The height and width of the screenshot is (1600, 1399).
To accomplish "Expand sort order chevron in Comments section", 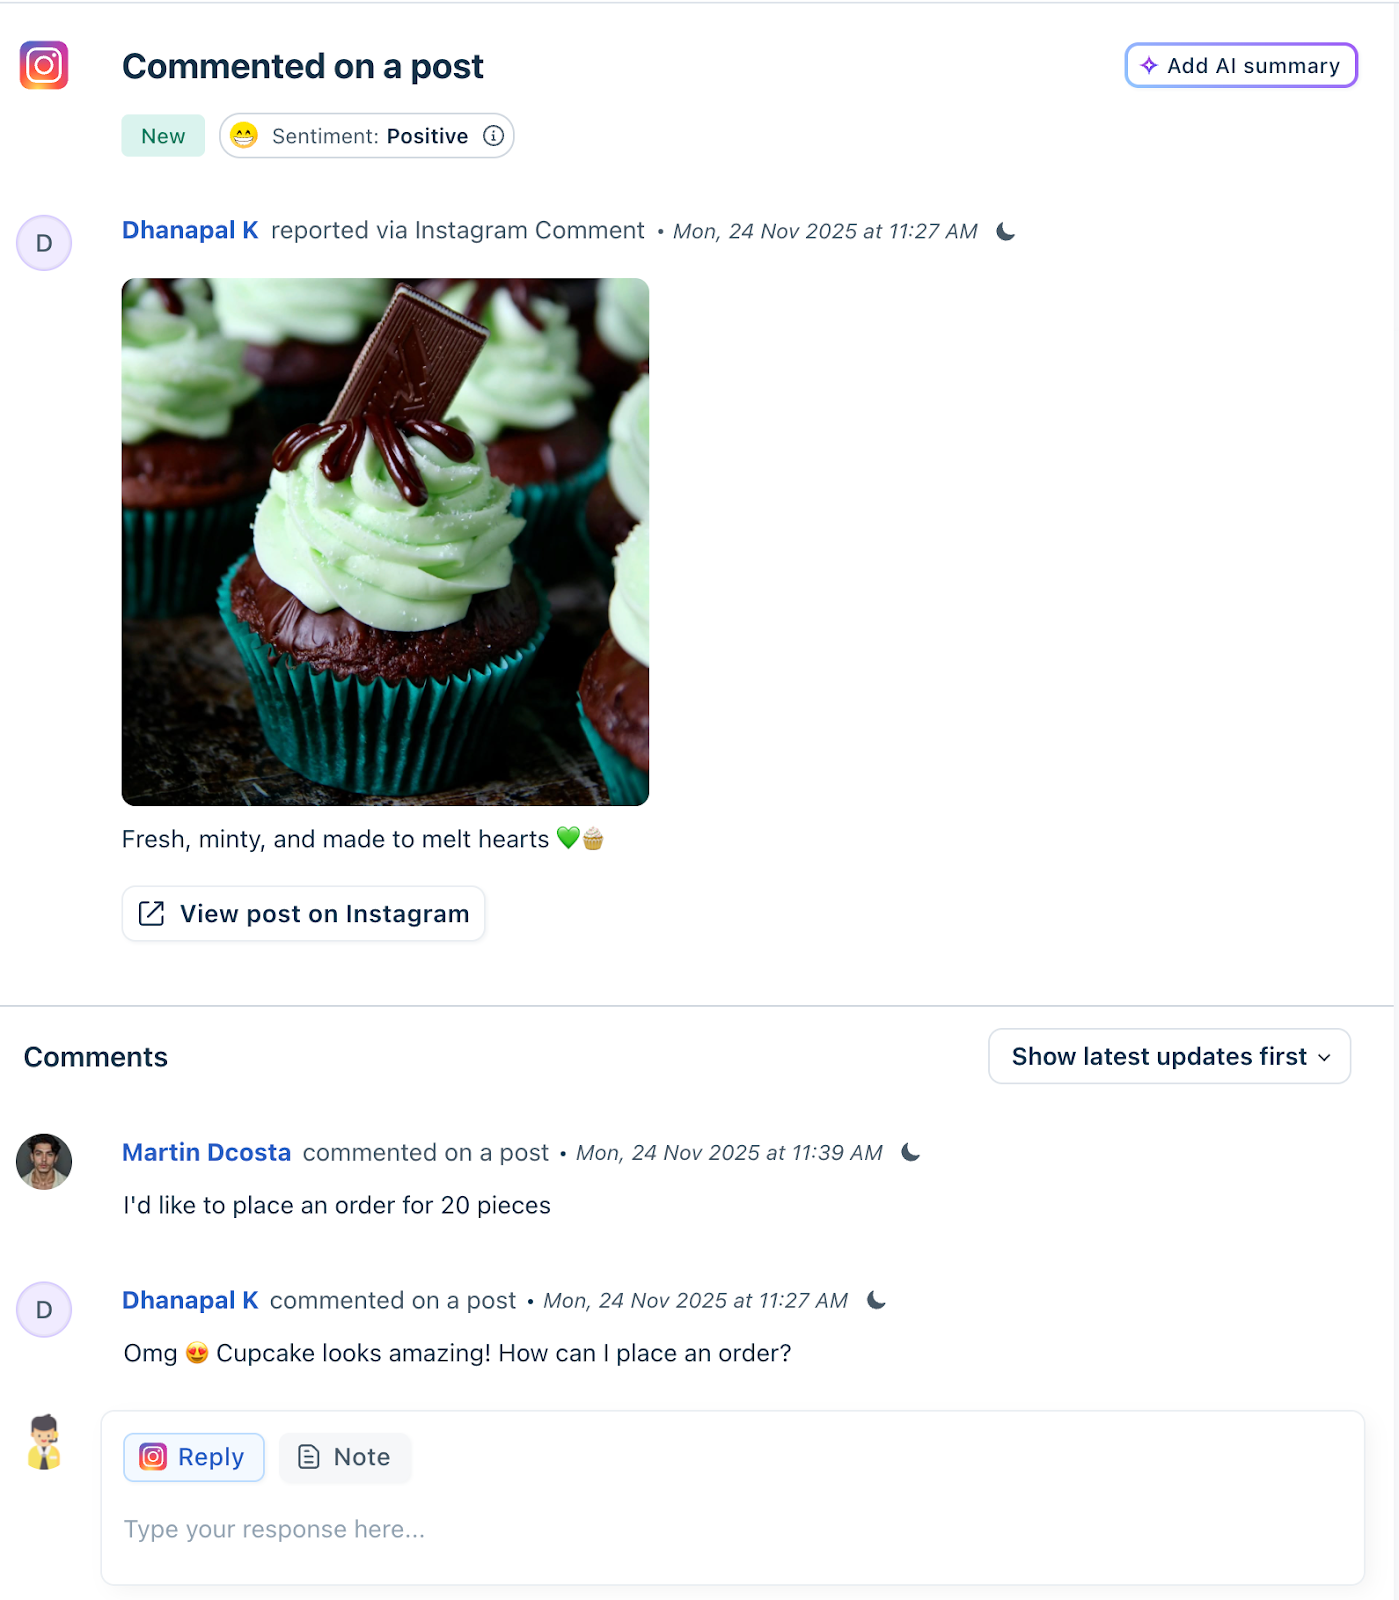I will coord(1325,1058).
